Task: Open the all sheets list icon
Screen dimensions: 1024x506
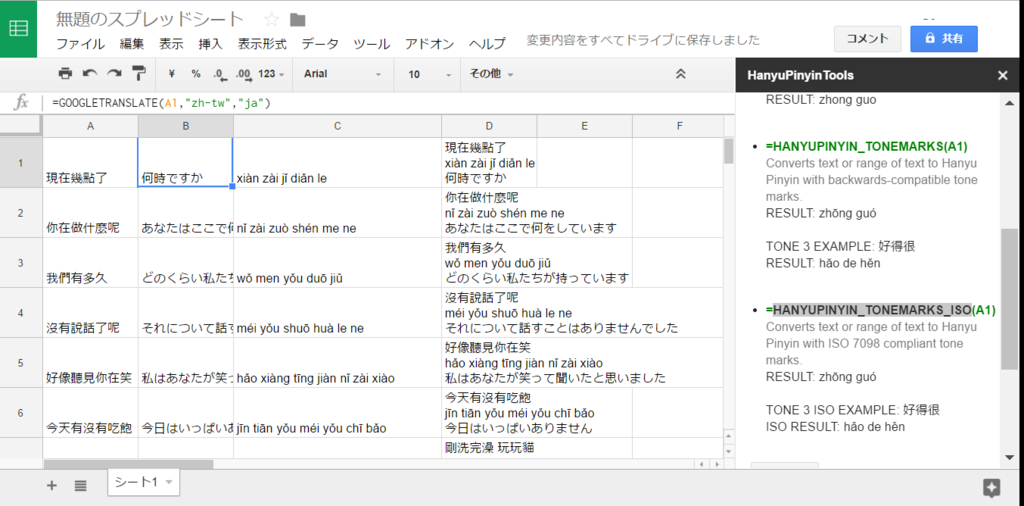Action: click(x=80, y=485)
